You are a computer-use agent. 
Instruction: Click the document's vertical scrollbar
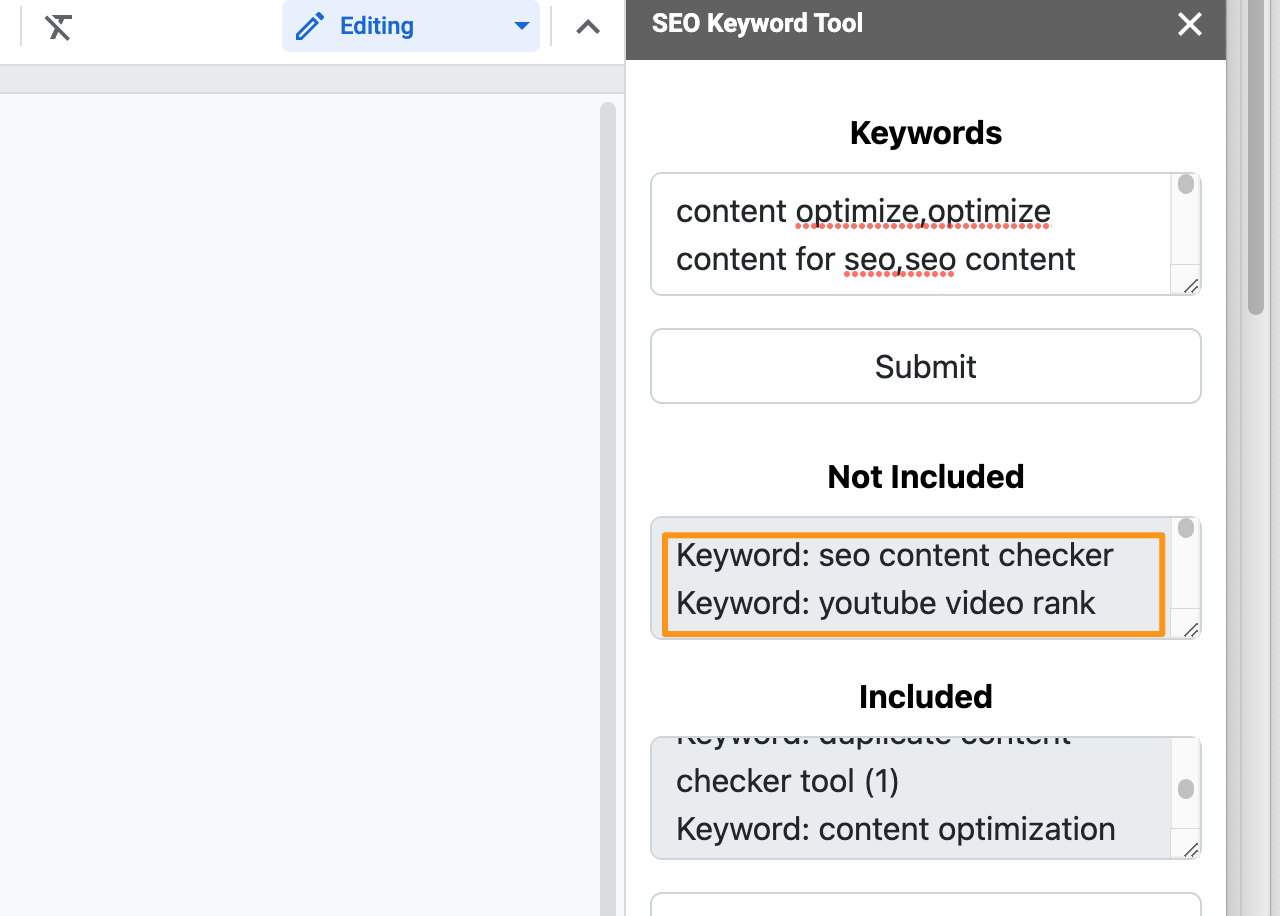tap(607, 500)
